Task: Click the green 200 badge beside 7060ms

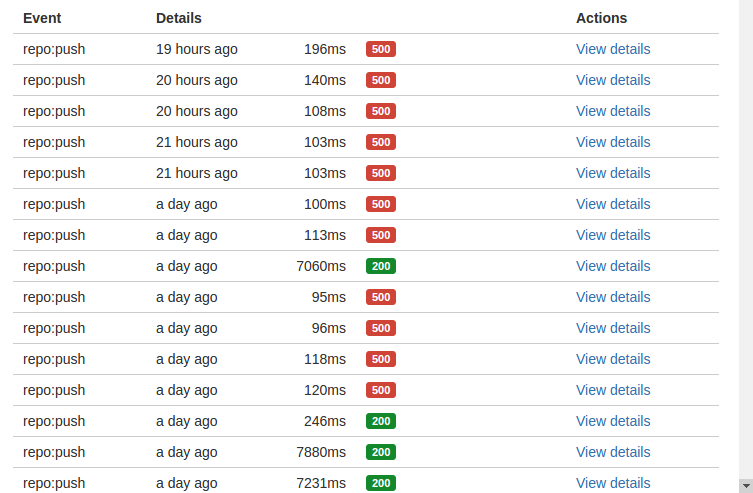Action: pyautogui.click(x=381, y=266)
